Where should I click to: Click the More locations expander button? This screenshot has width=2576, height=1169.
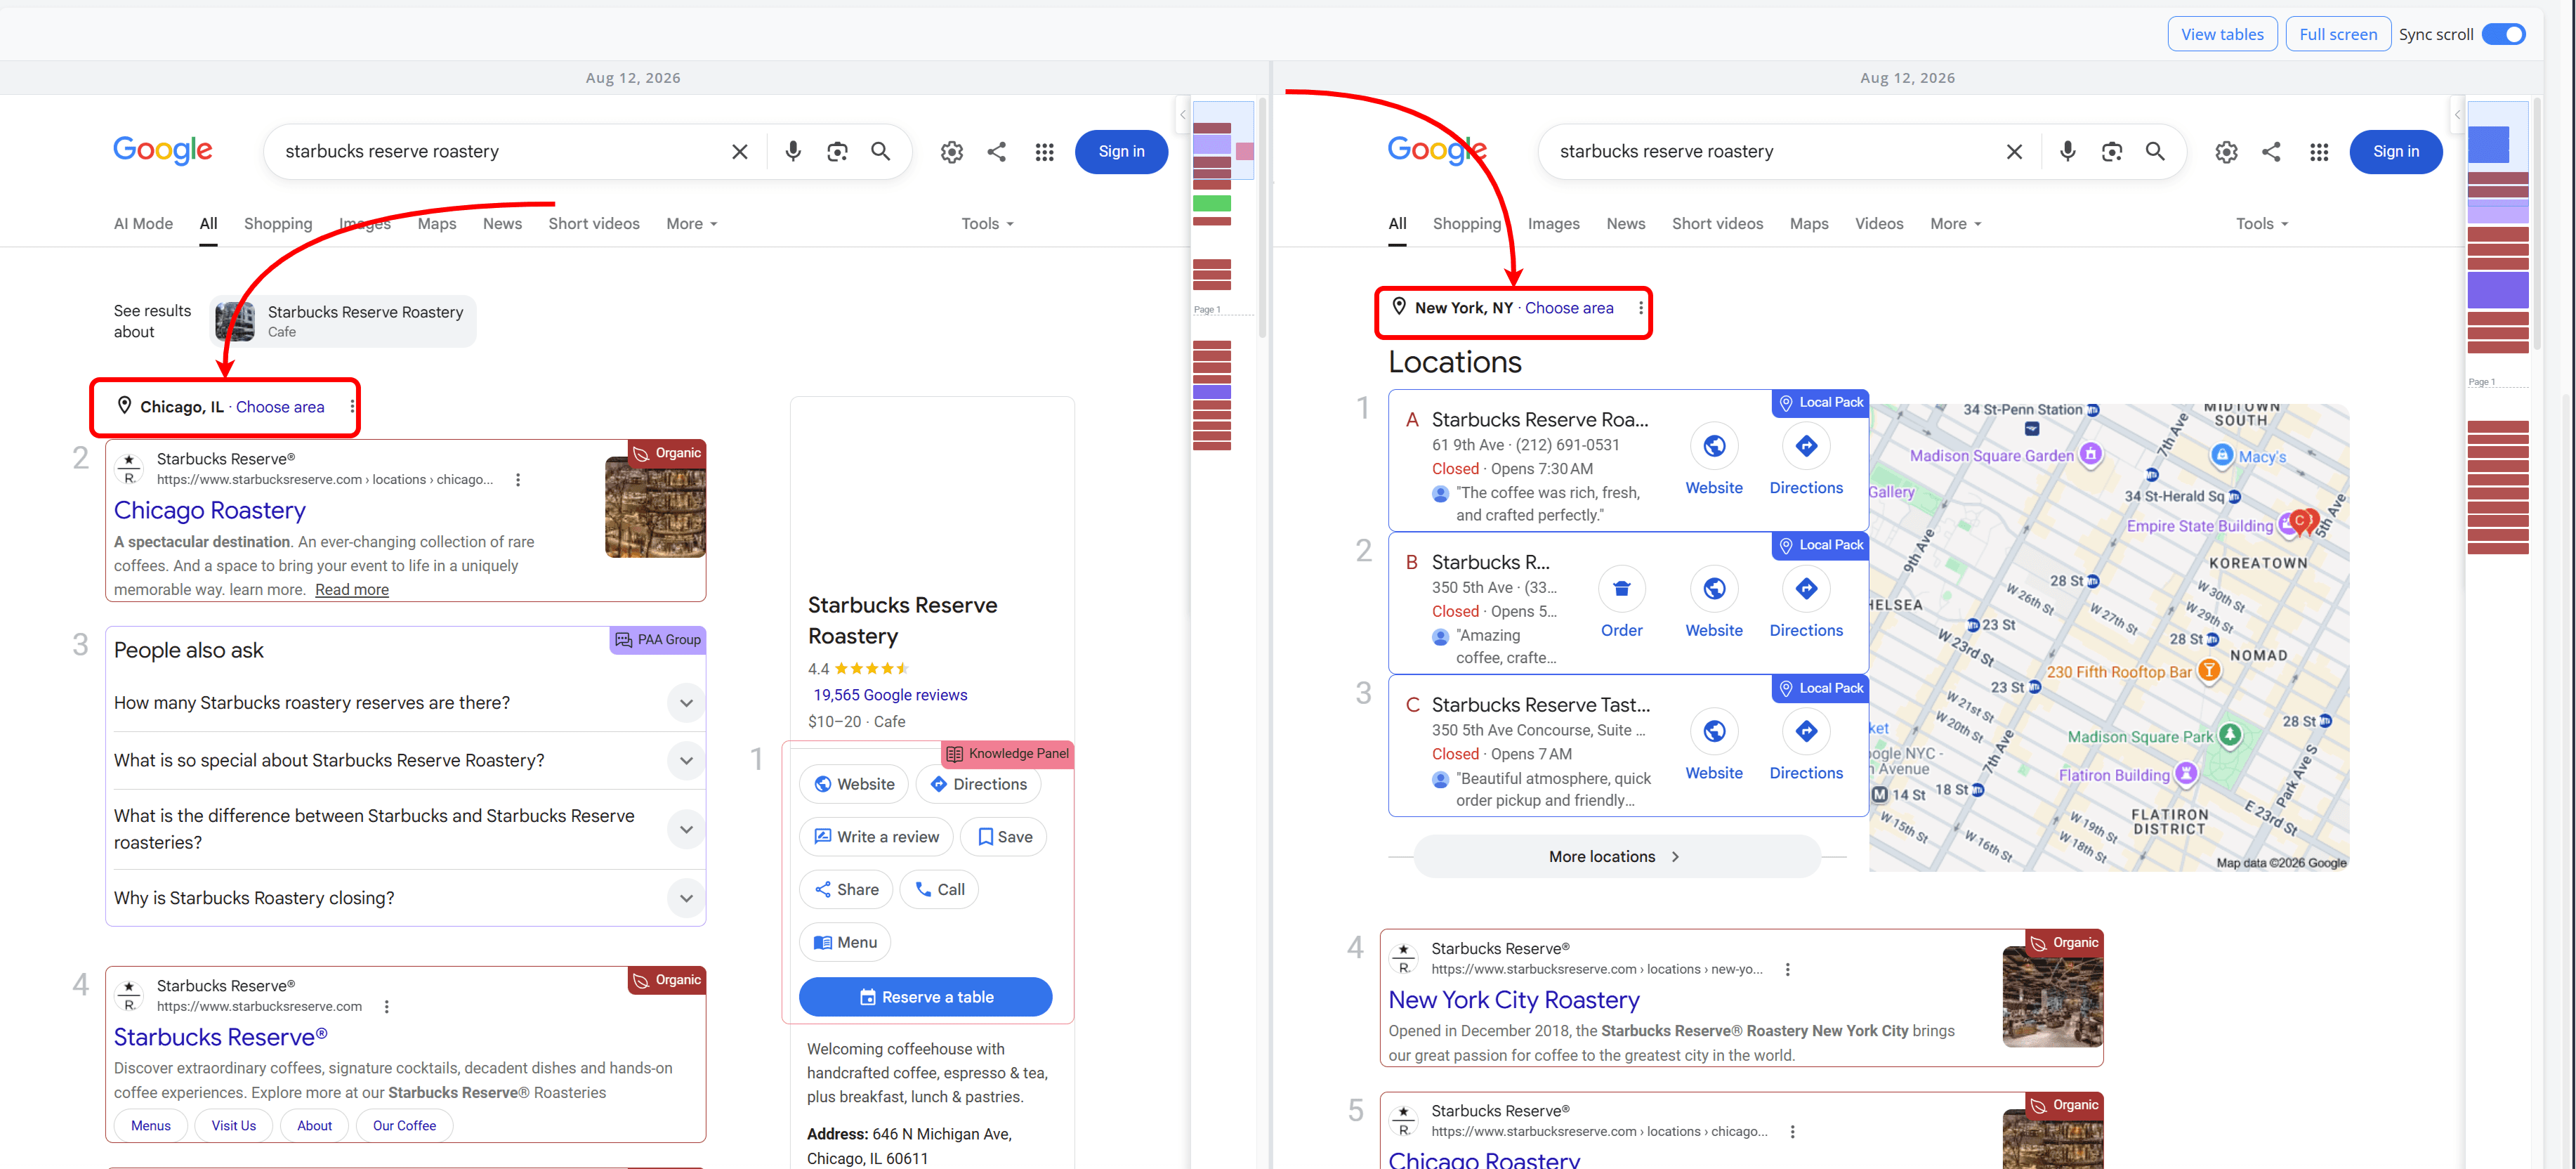click(1616, 857)
